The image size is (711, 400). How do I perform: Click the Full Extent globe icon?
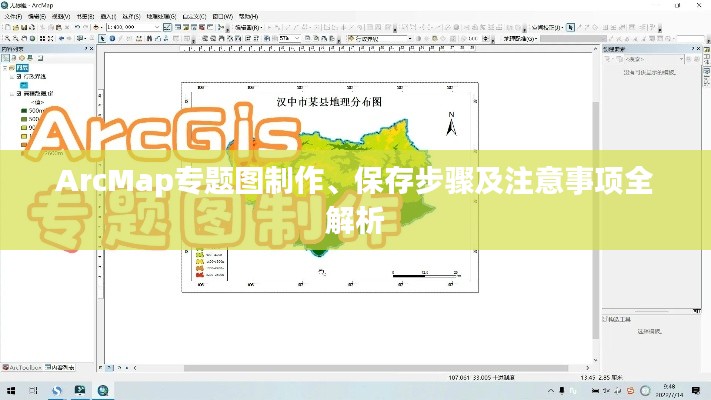point(32,39)
